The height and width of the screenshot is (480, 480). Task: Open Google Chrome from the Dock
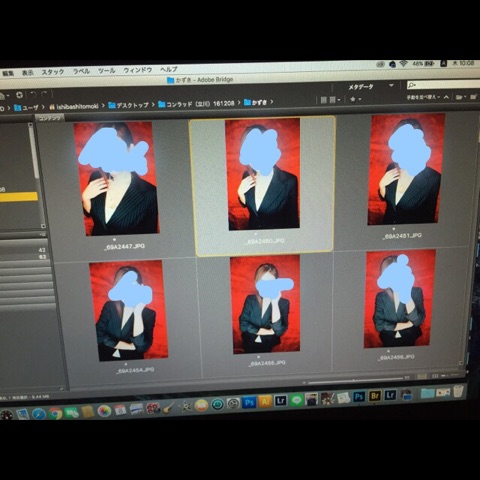55,414
